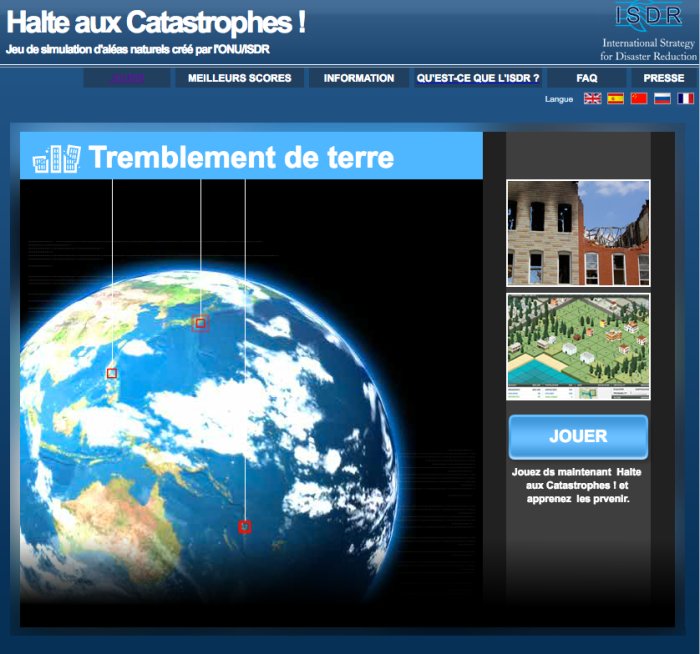Open the damaged brick building photo
The height and width of the screenshot is (654, 700).
pos(578,233)
